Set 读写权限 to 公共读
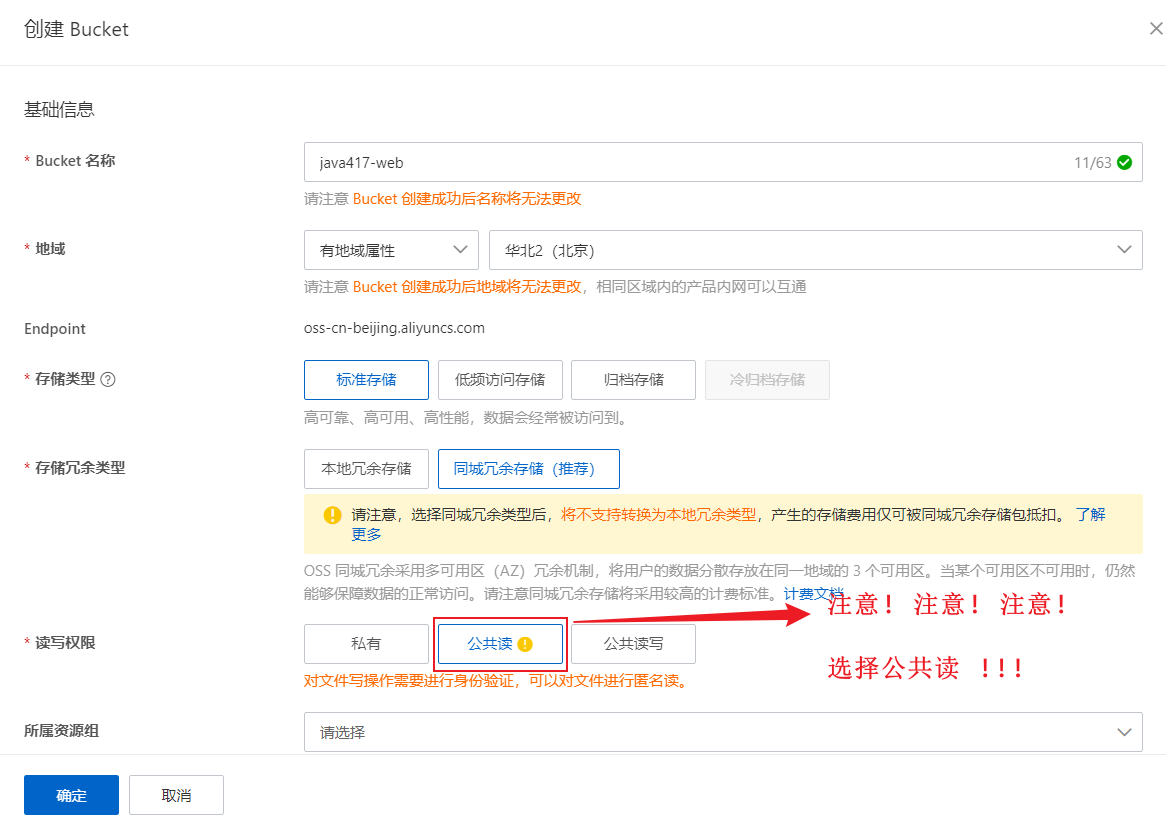The width and height of the screenshot is (1166, 826). (500, 644)
